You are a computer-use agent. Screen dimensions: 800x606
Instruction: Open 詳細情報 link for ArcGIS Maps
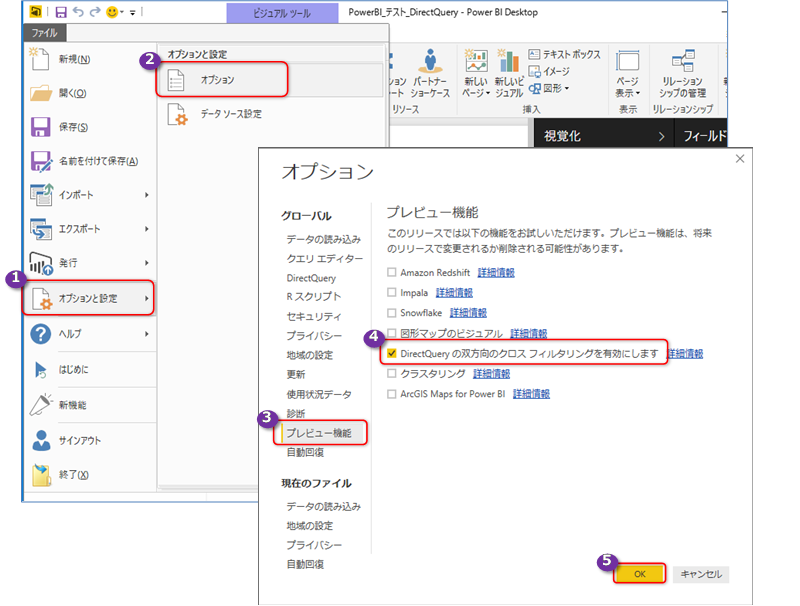531,394
